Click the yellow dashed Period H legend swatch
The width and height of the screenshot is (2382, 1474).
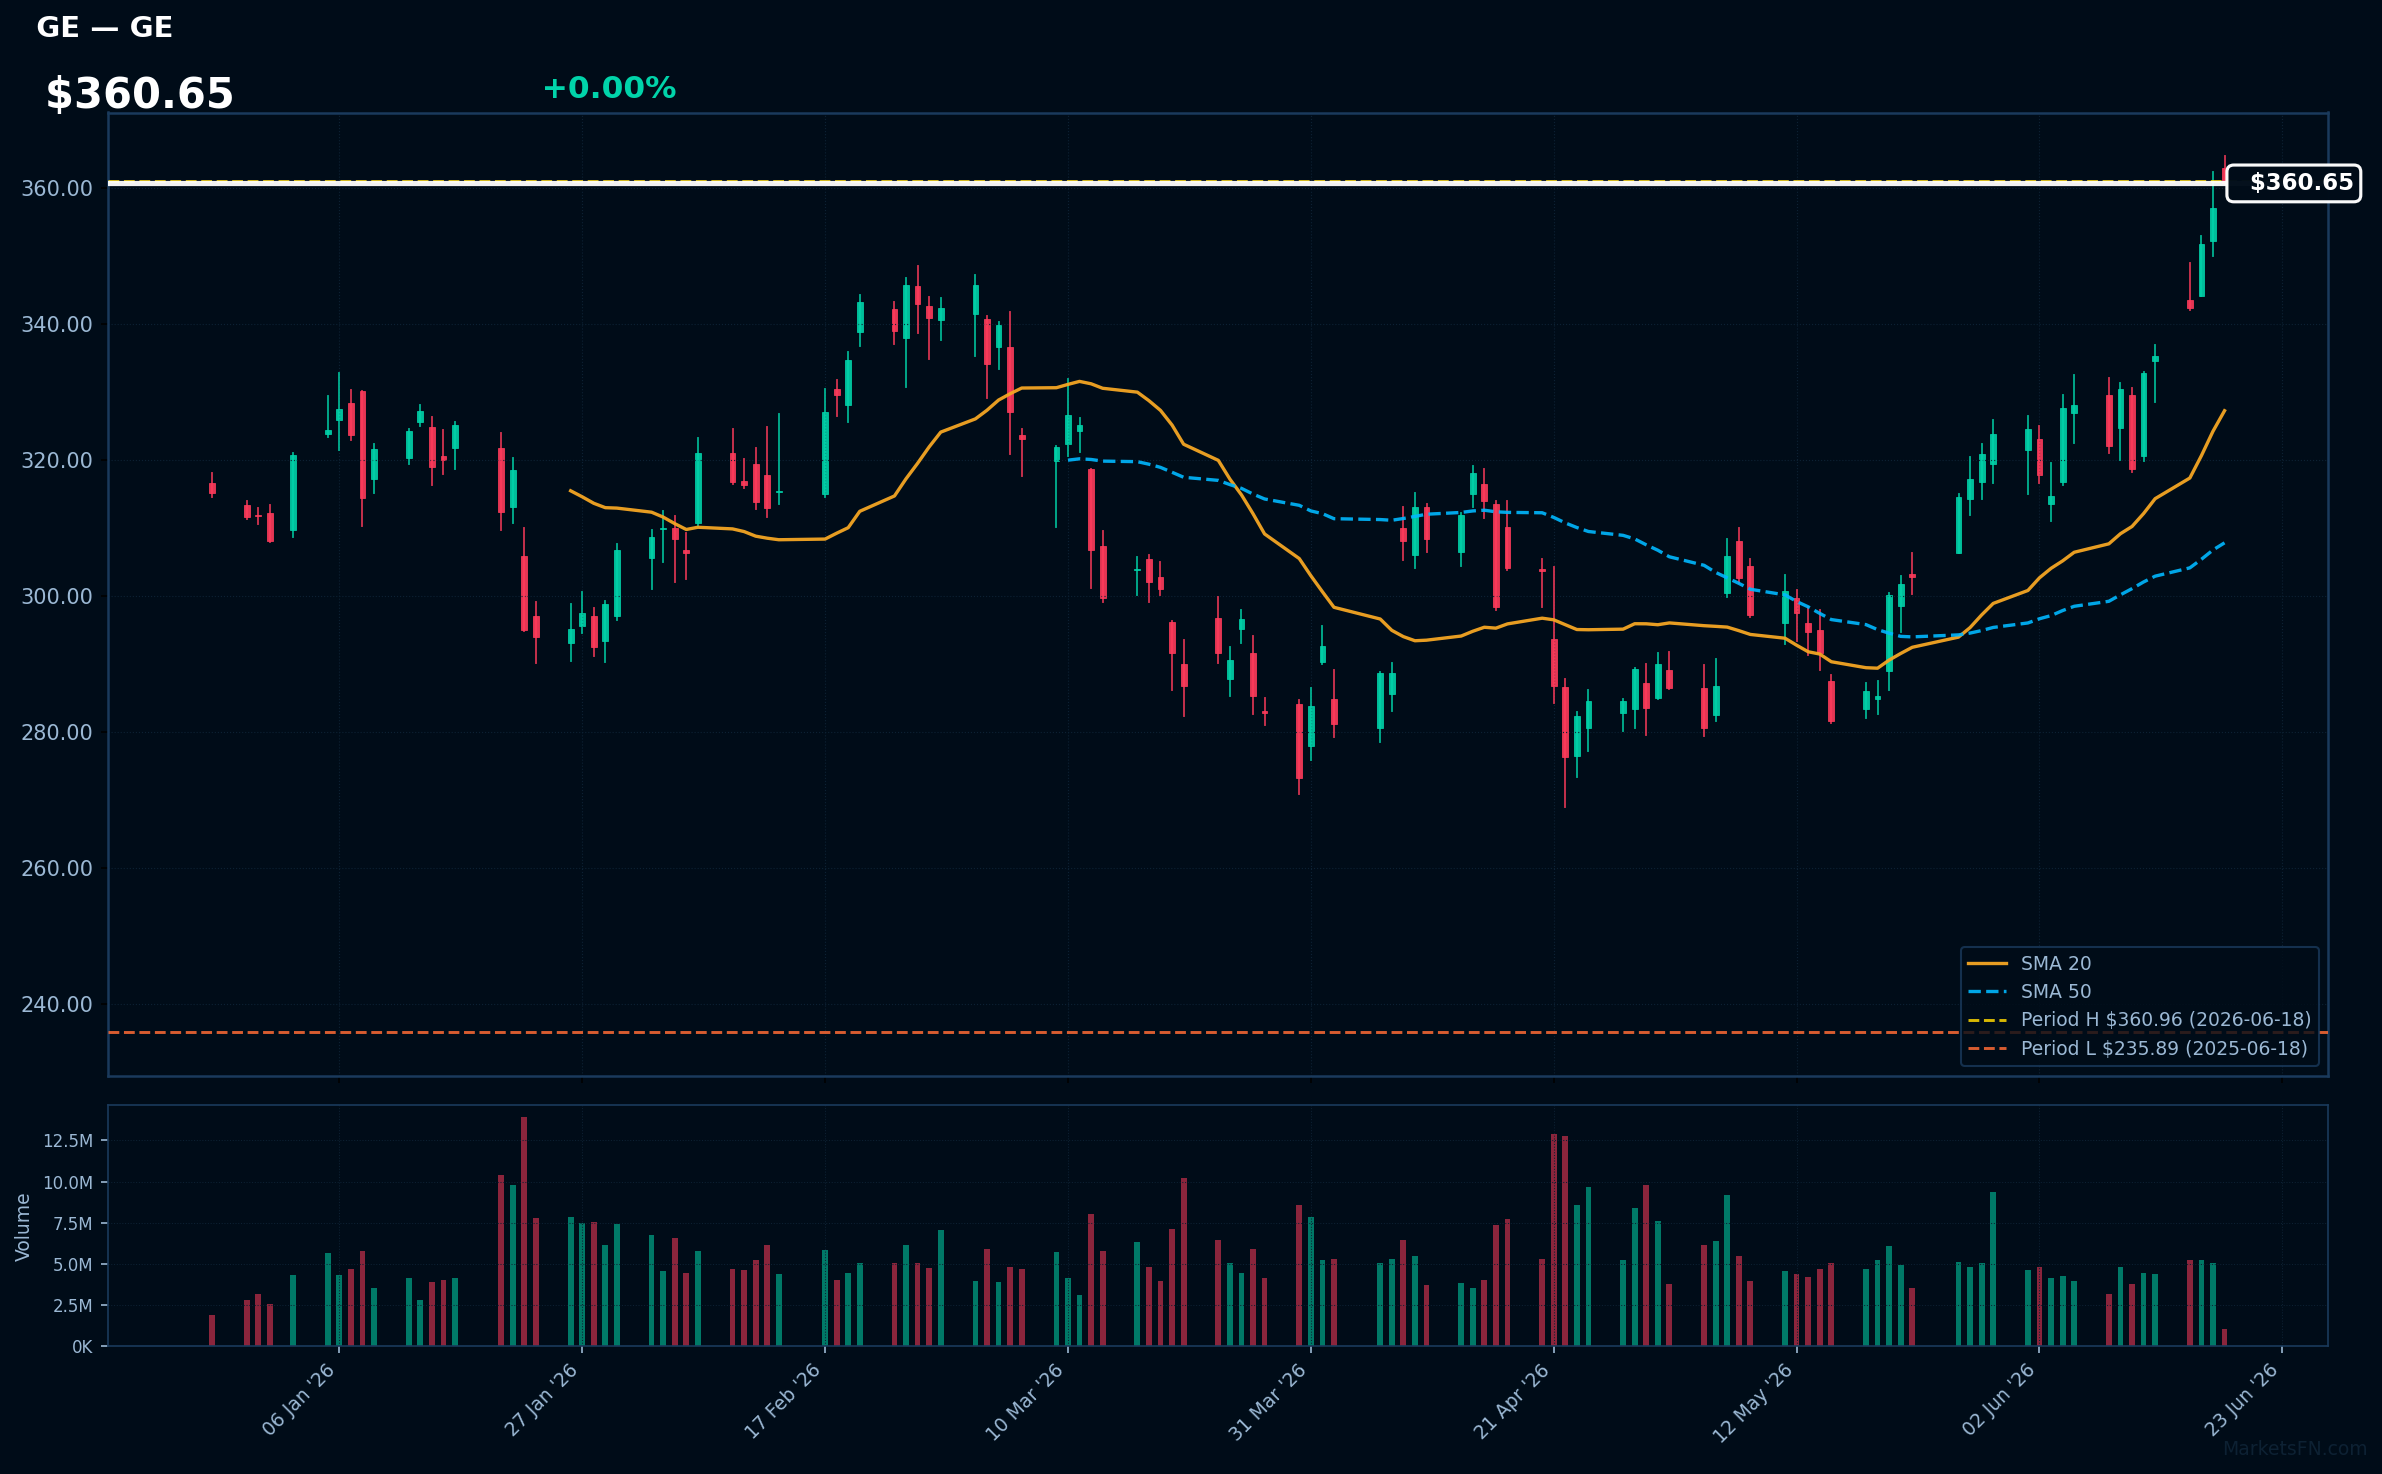click(x=1987, y=1020)
